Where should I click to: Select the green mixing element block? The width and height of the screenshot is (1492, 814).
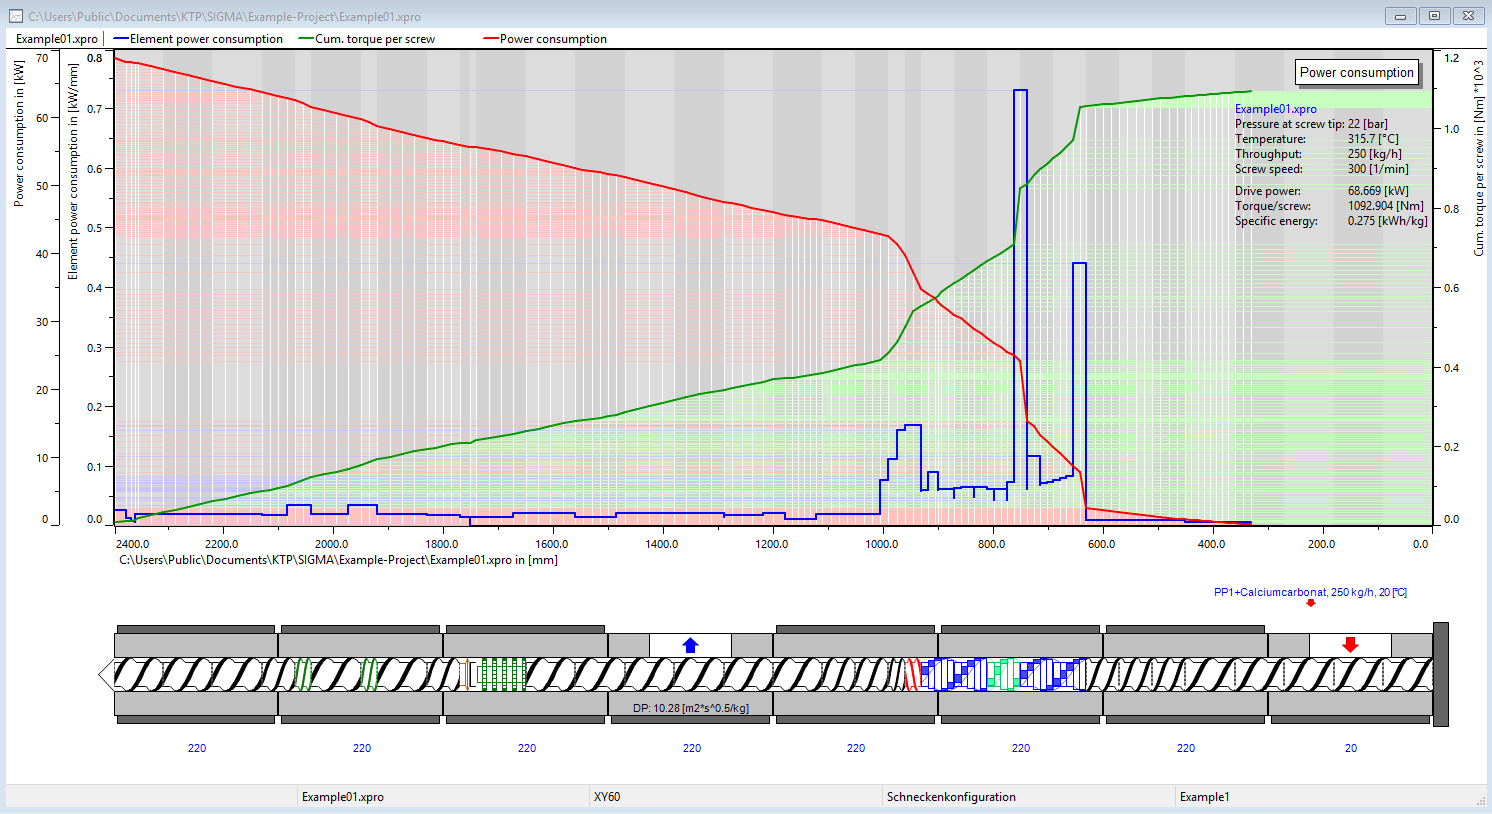point(502,674)
